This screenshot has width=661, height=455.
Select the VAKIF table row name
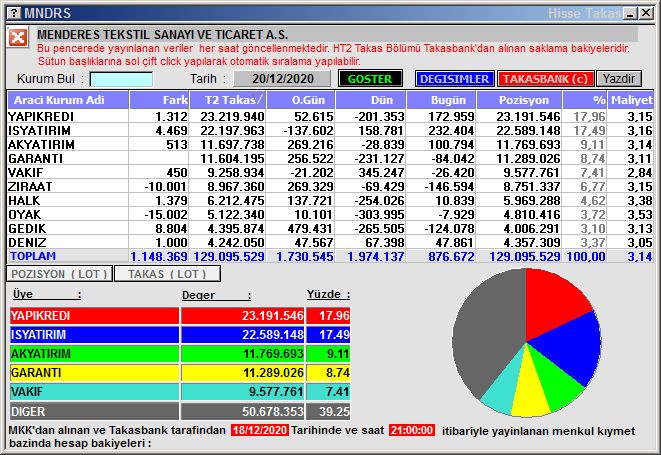(26, 172)
